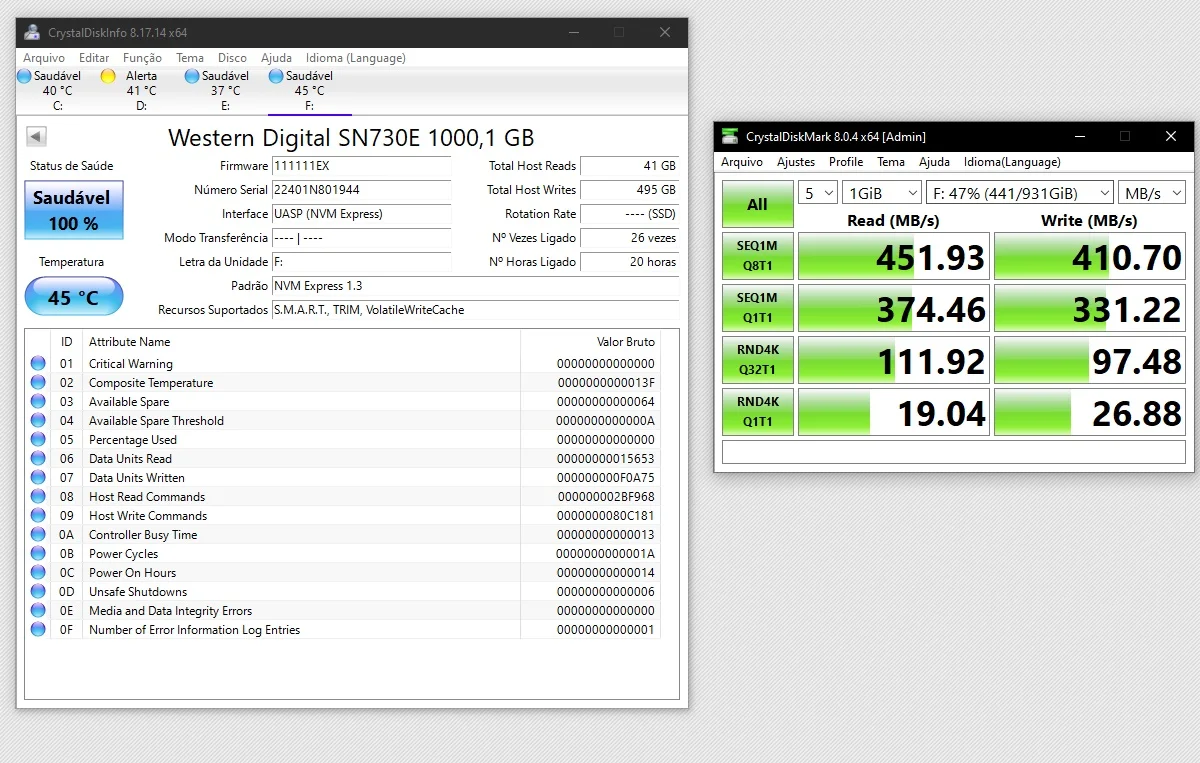Run the RND4K Q32T1 benchmark
1200x763 pixels.
tap(757, 360)
